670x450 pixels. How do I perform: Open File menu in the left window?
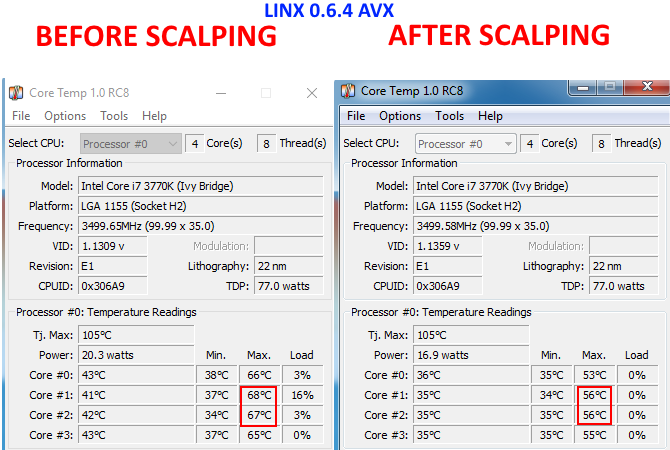tap(21, 116)
